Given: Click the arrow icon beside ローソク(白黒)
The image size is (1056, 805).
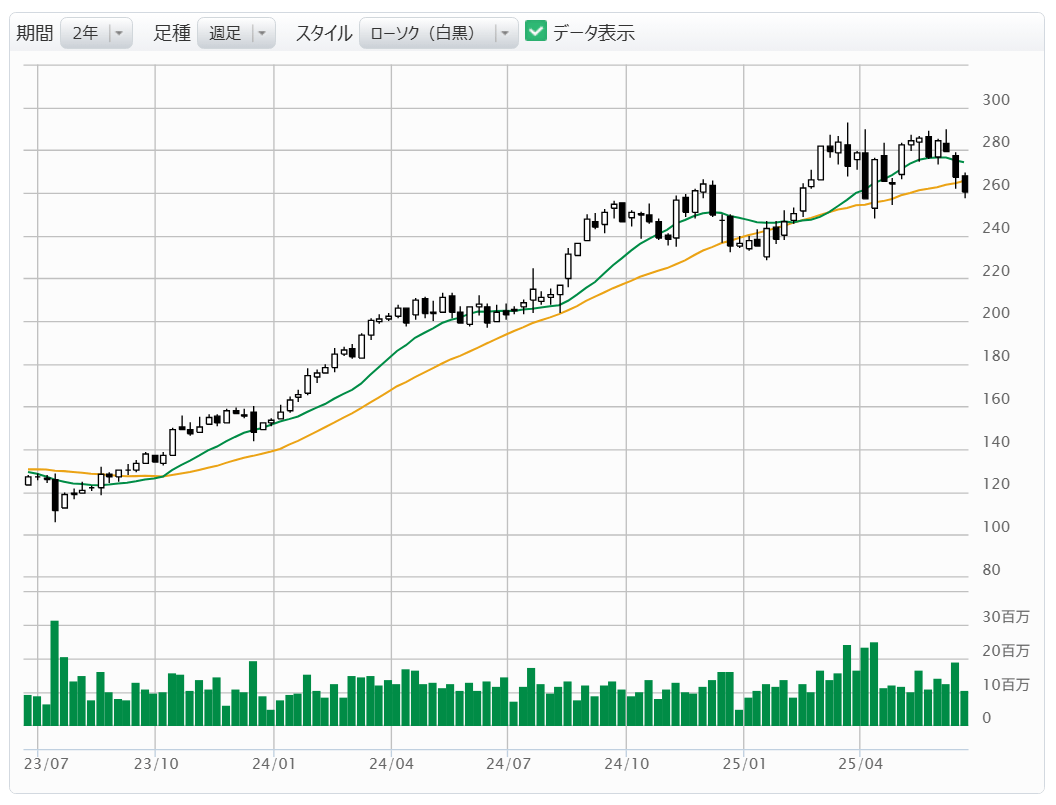Looking at the screenshot, I should (x=505, y=33).
